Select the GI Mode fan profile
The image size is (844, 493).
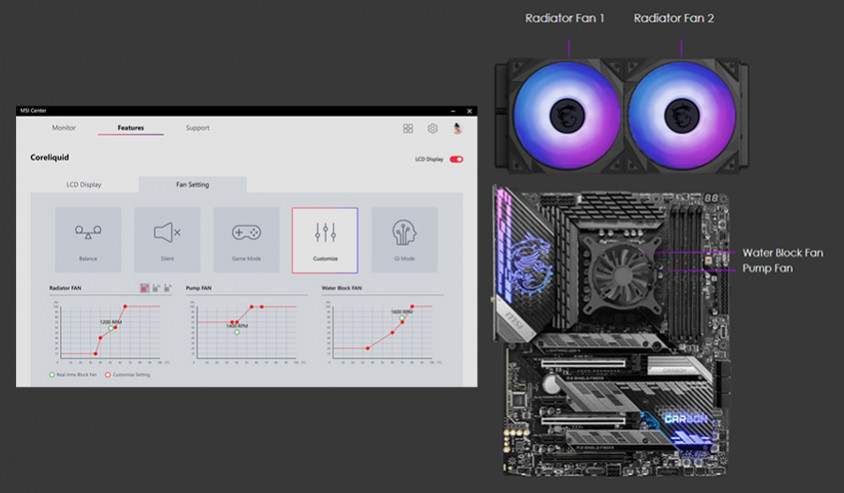pos(404,240)
